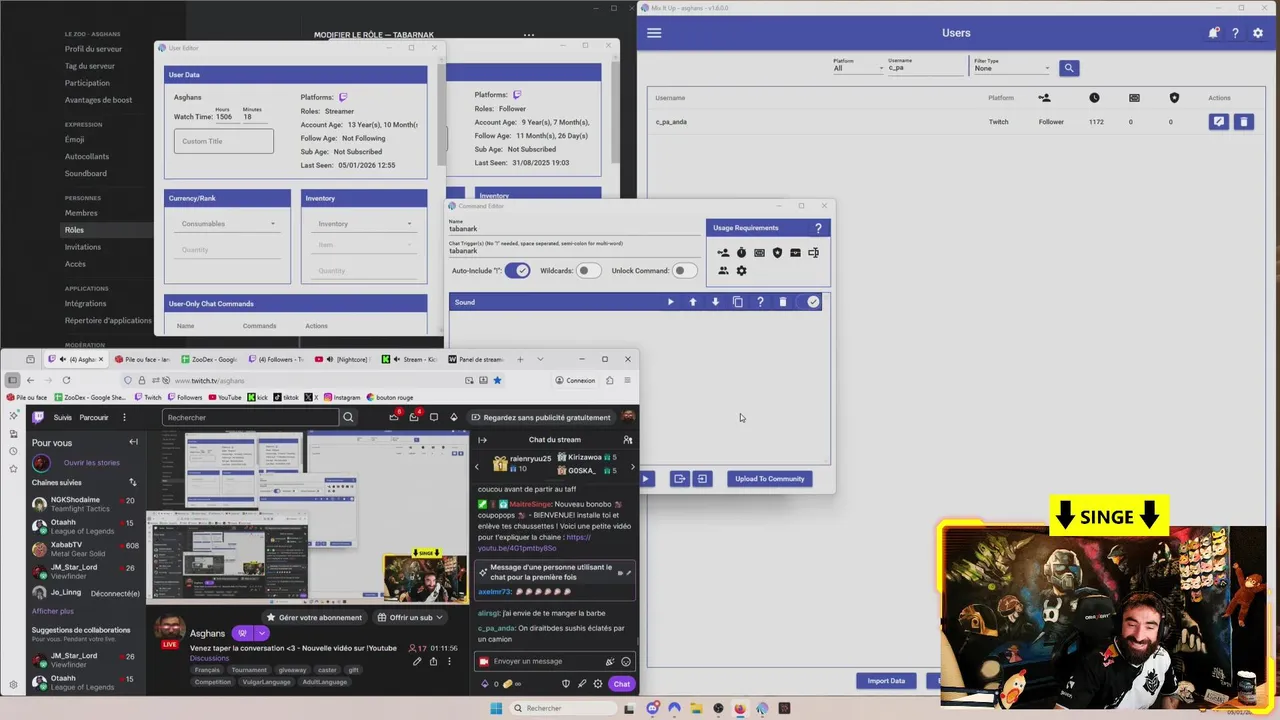Show more followed channels via Afficher plus
The image size is (1280, 720).
53,611
